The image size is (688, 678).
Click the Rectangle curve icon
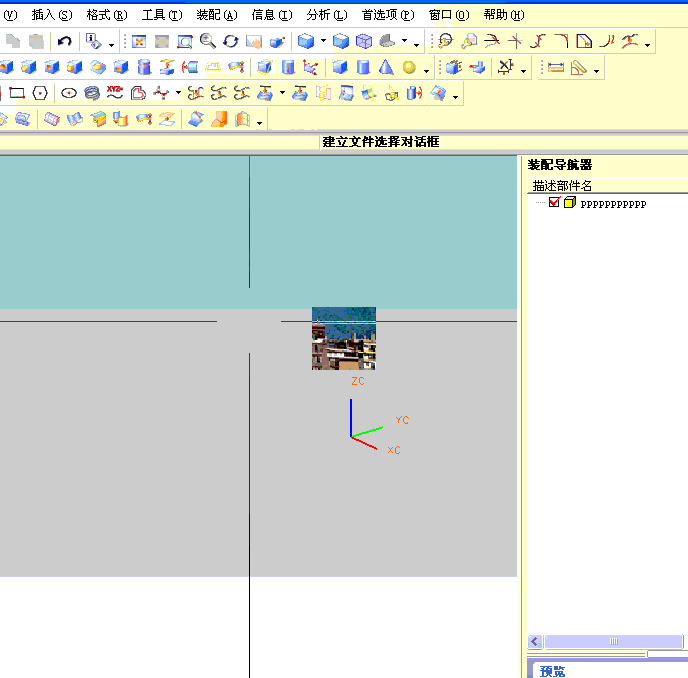[17, 93]
